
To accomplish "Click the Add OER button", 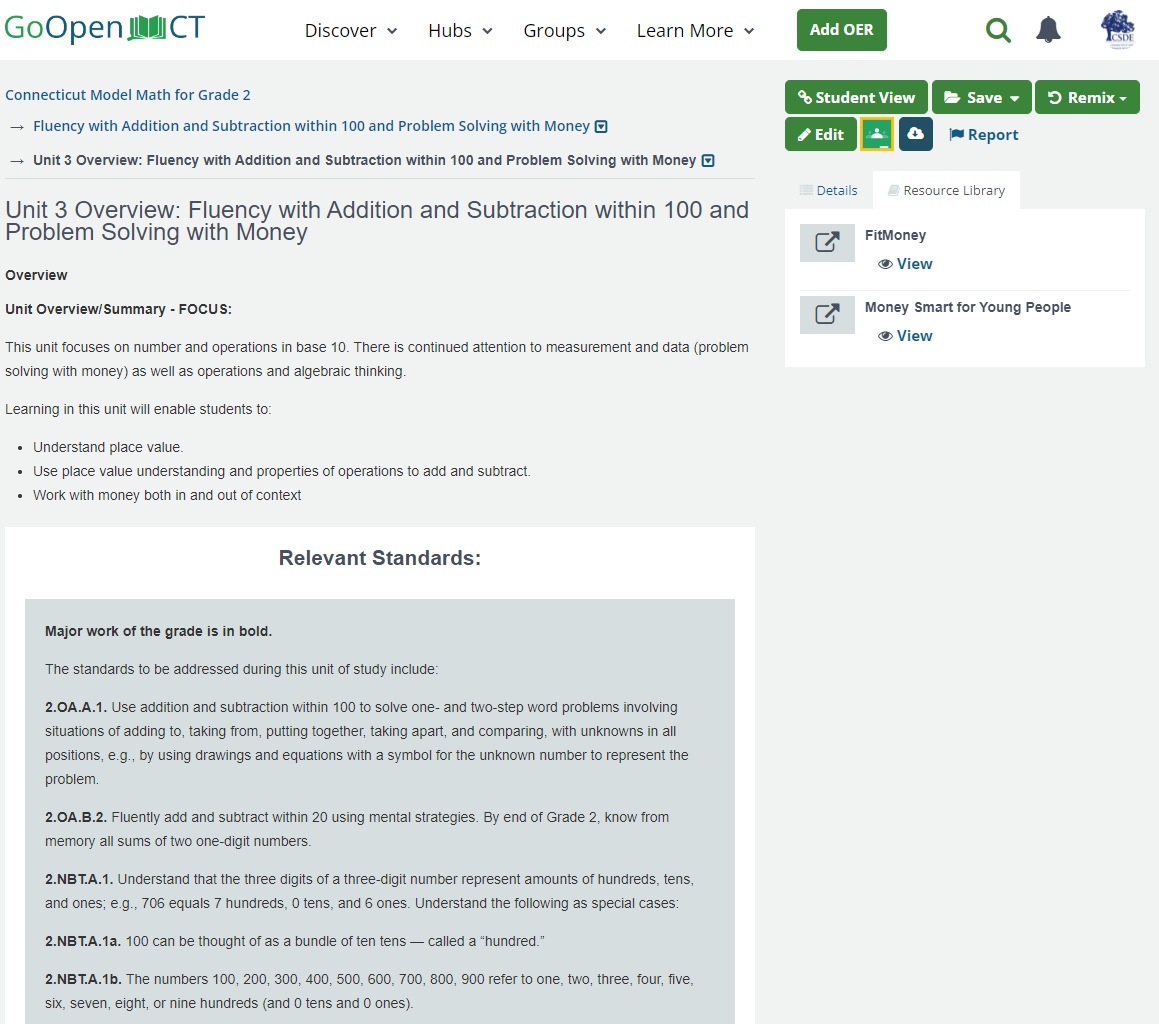I will tap(841, 30).
